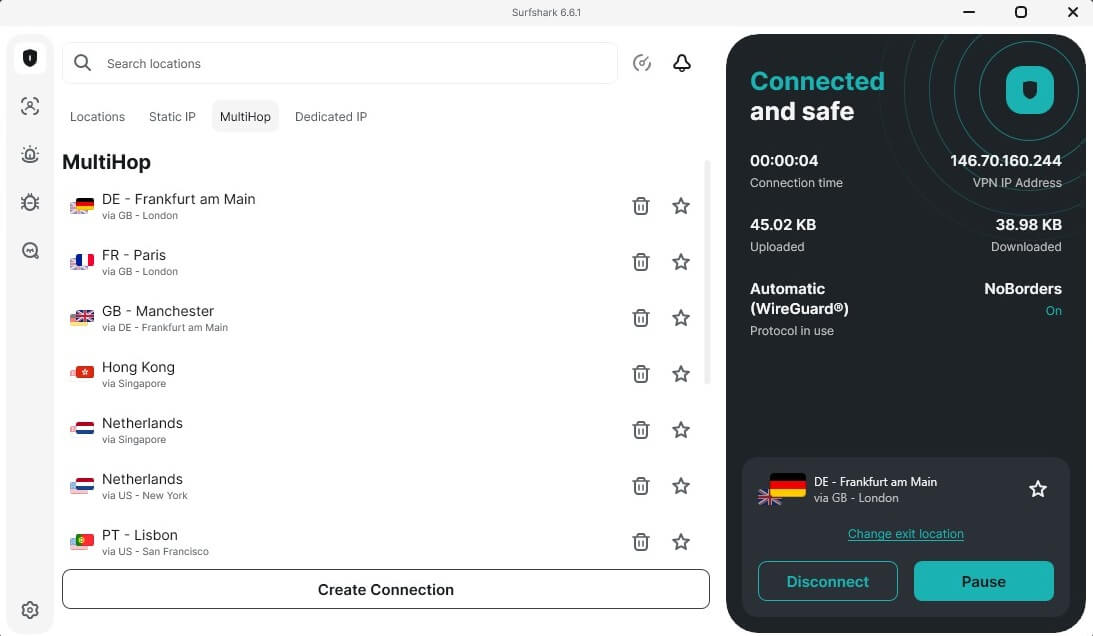The height and width of the screenshot is (636, 1093).
Task: Open the Dedicated IP tab
Action: [330, 116]
